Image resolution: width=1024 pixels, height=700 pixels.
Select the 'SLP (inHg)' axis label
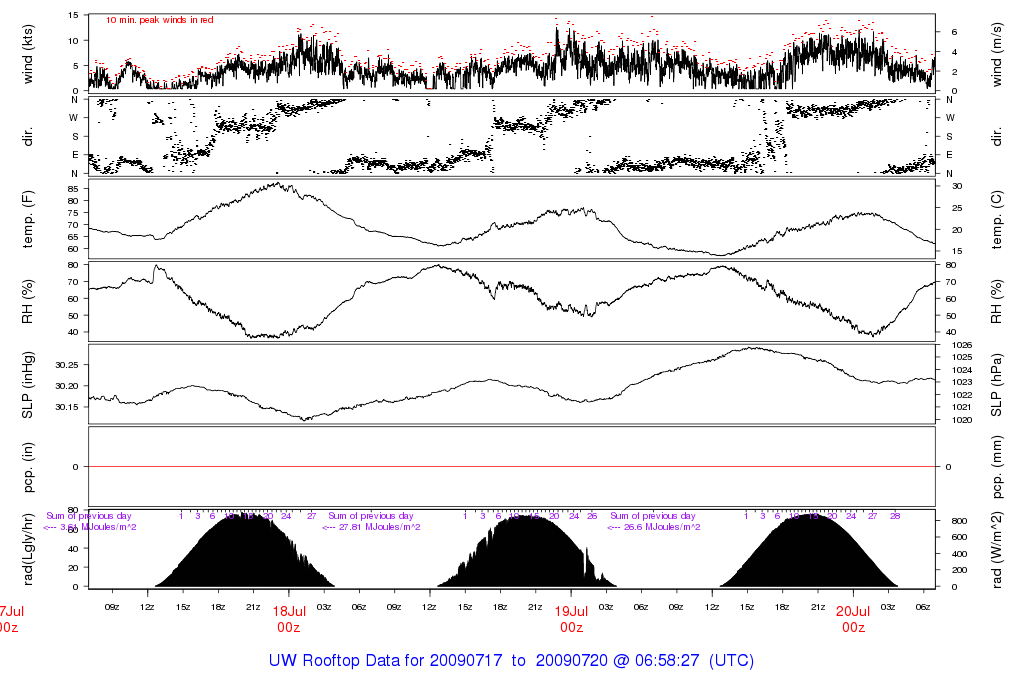point(28,385)
